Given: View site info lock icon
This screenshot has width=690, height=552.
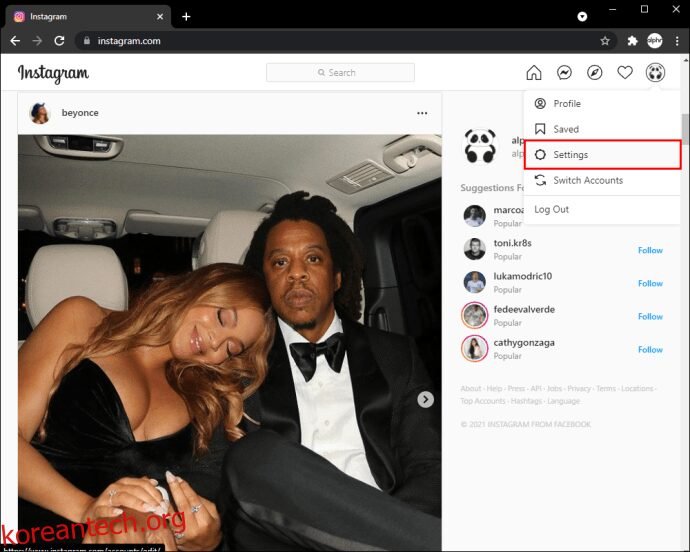Looking at the screenshot, I should pyautogui.click(x=87, y=41).
